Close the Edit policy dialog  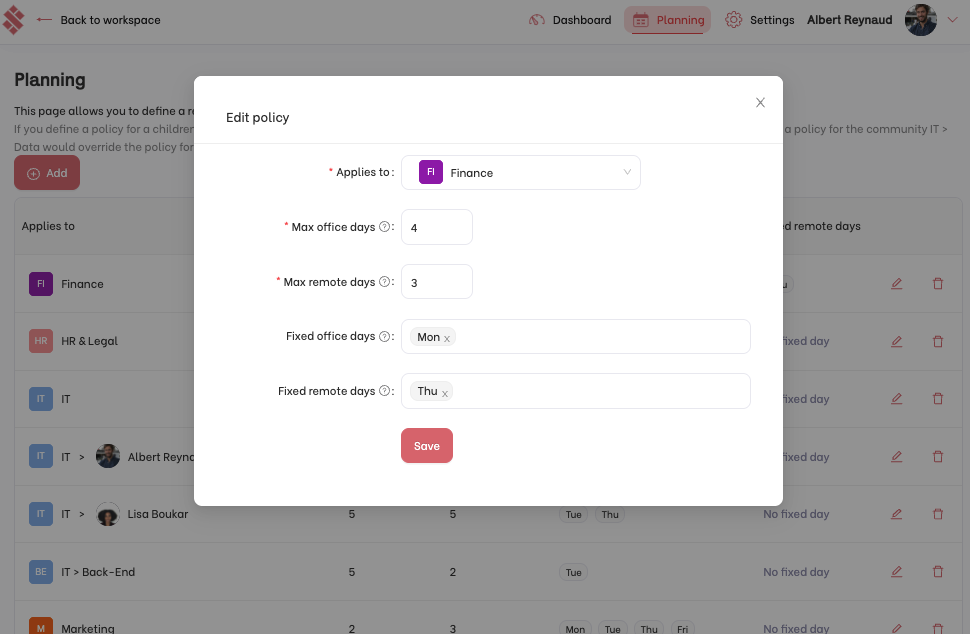click(760, 103)
